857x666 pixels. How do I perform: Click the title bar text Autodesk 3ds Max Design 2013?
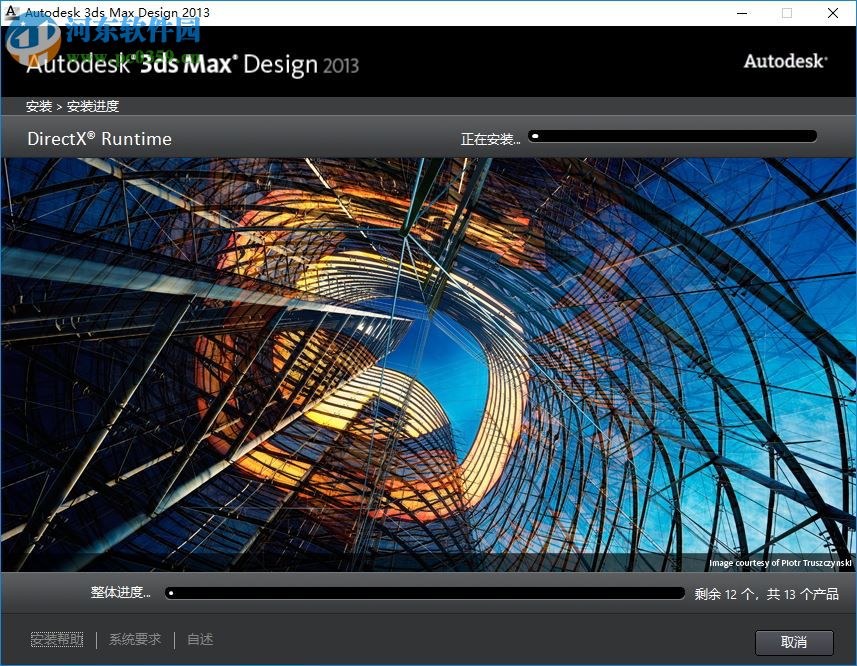coord(115,13)
